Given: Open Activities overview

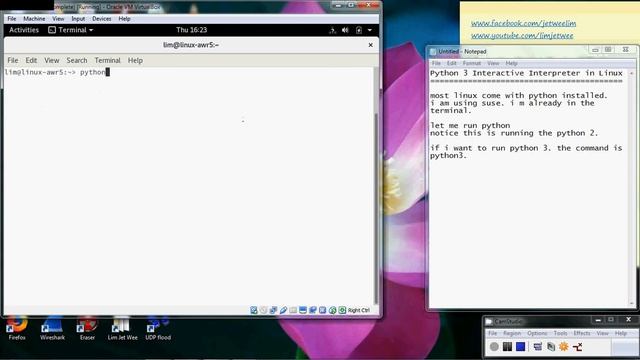Looking at the screenshot, I should [x=24, y=30].
